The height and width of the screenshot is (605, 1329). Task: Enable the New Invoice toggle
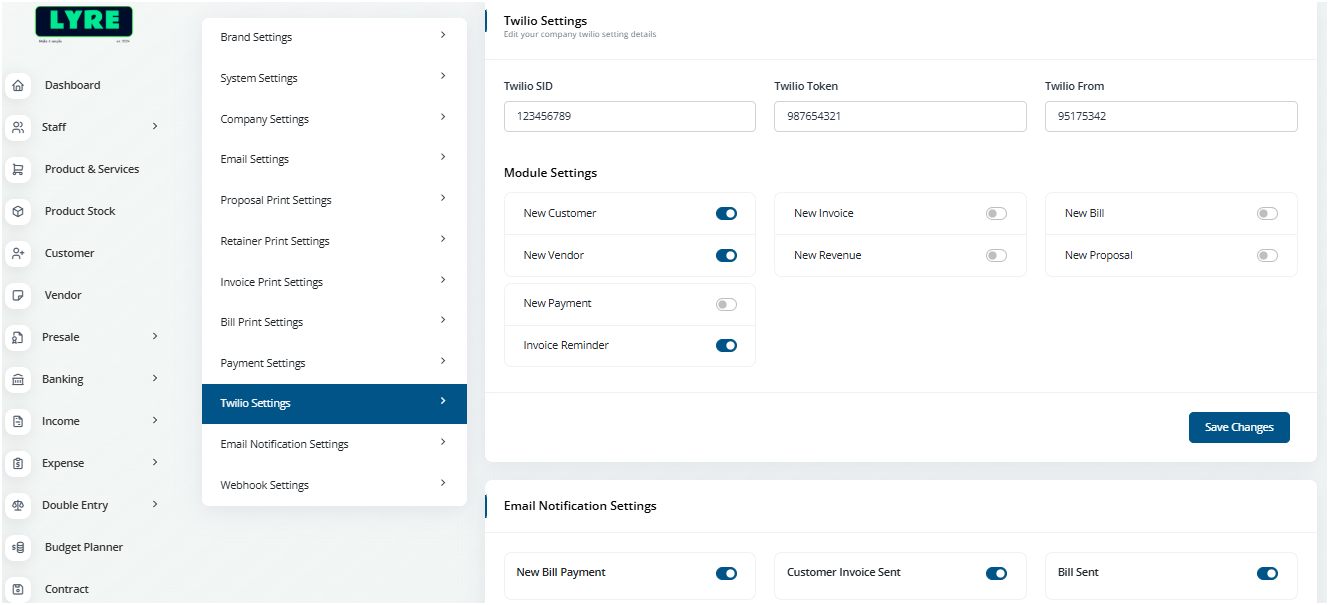(996, 214)
